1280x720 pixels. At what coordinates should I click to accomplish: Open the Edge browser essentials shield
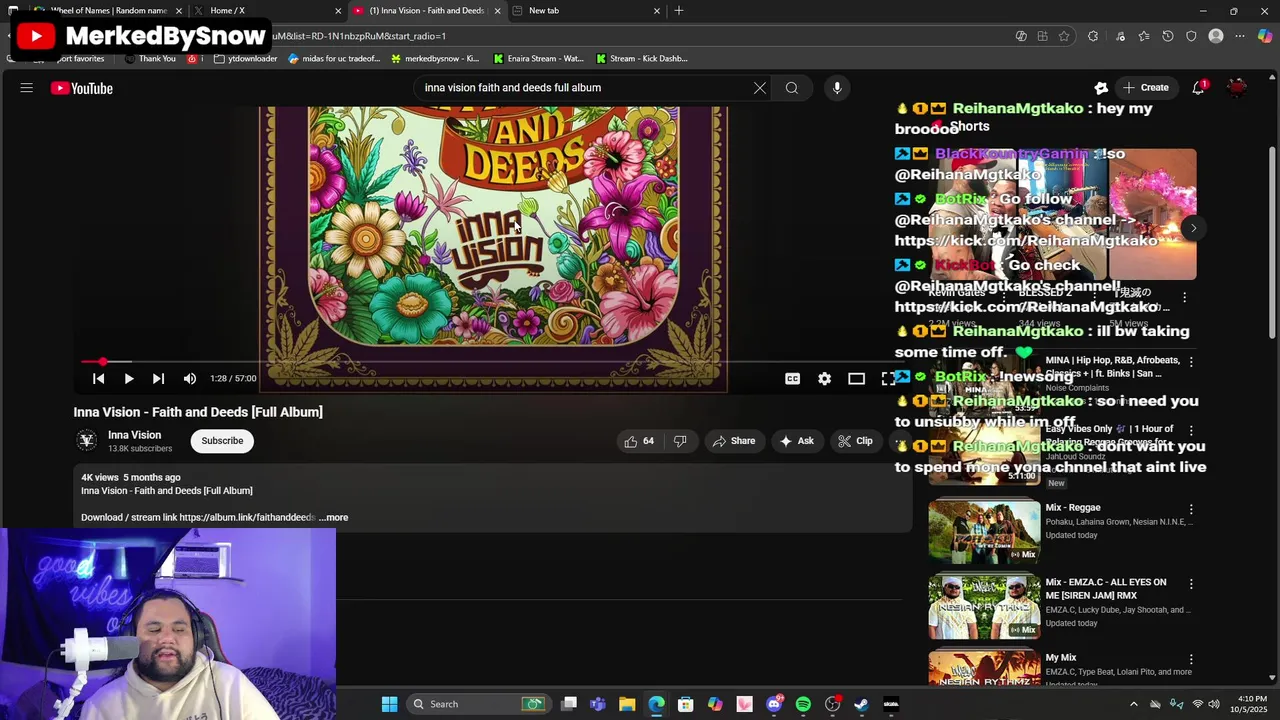click(x=1191, y=36)
